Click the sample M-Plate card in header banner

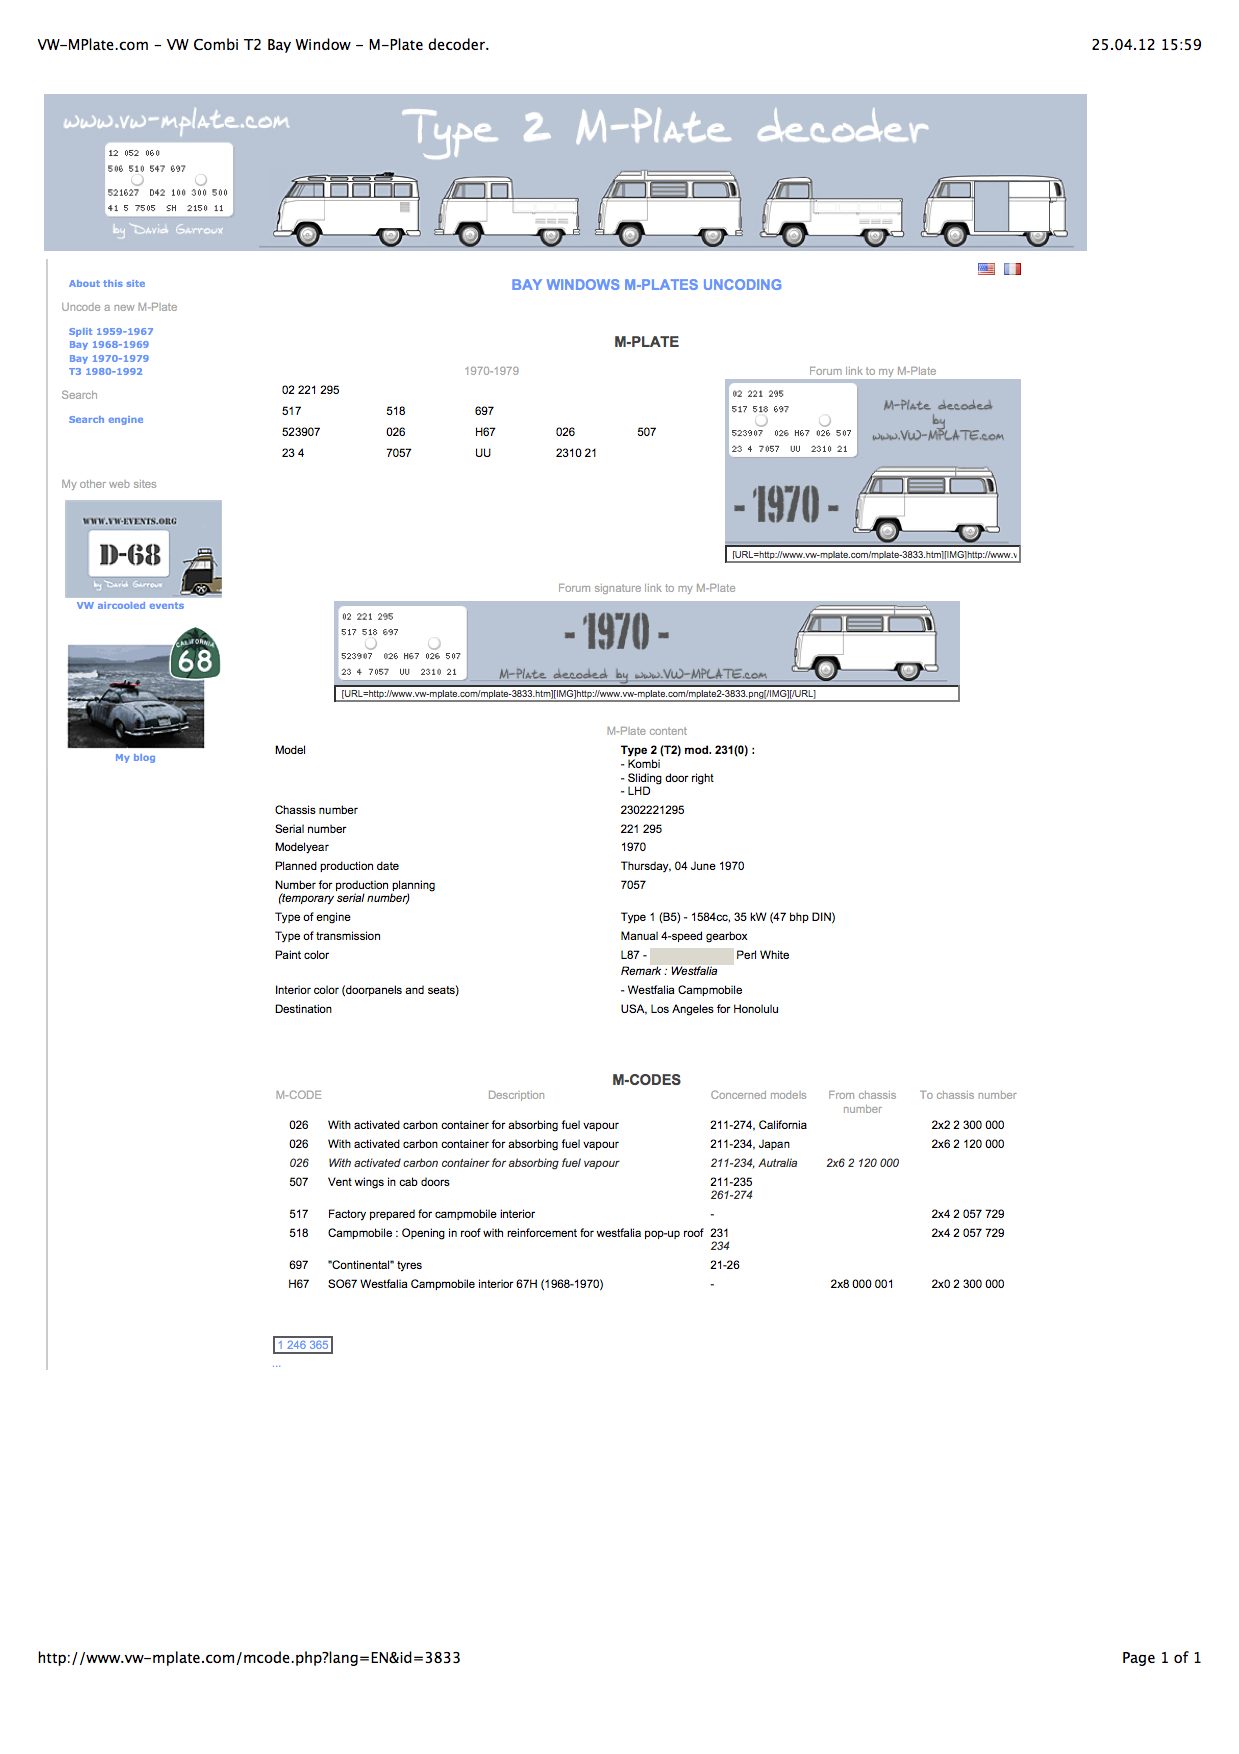click(x=169, y=180)
